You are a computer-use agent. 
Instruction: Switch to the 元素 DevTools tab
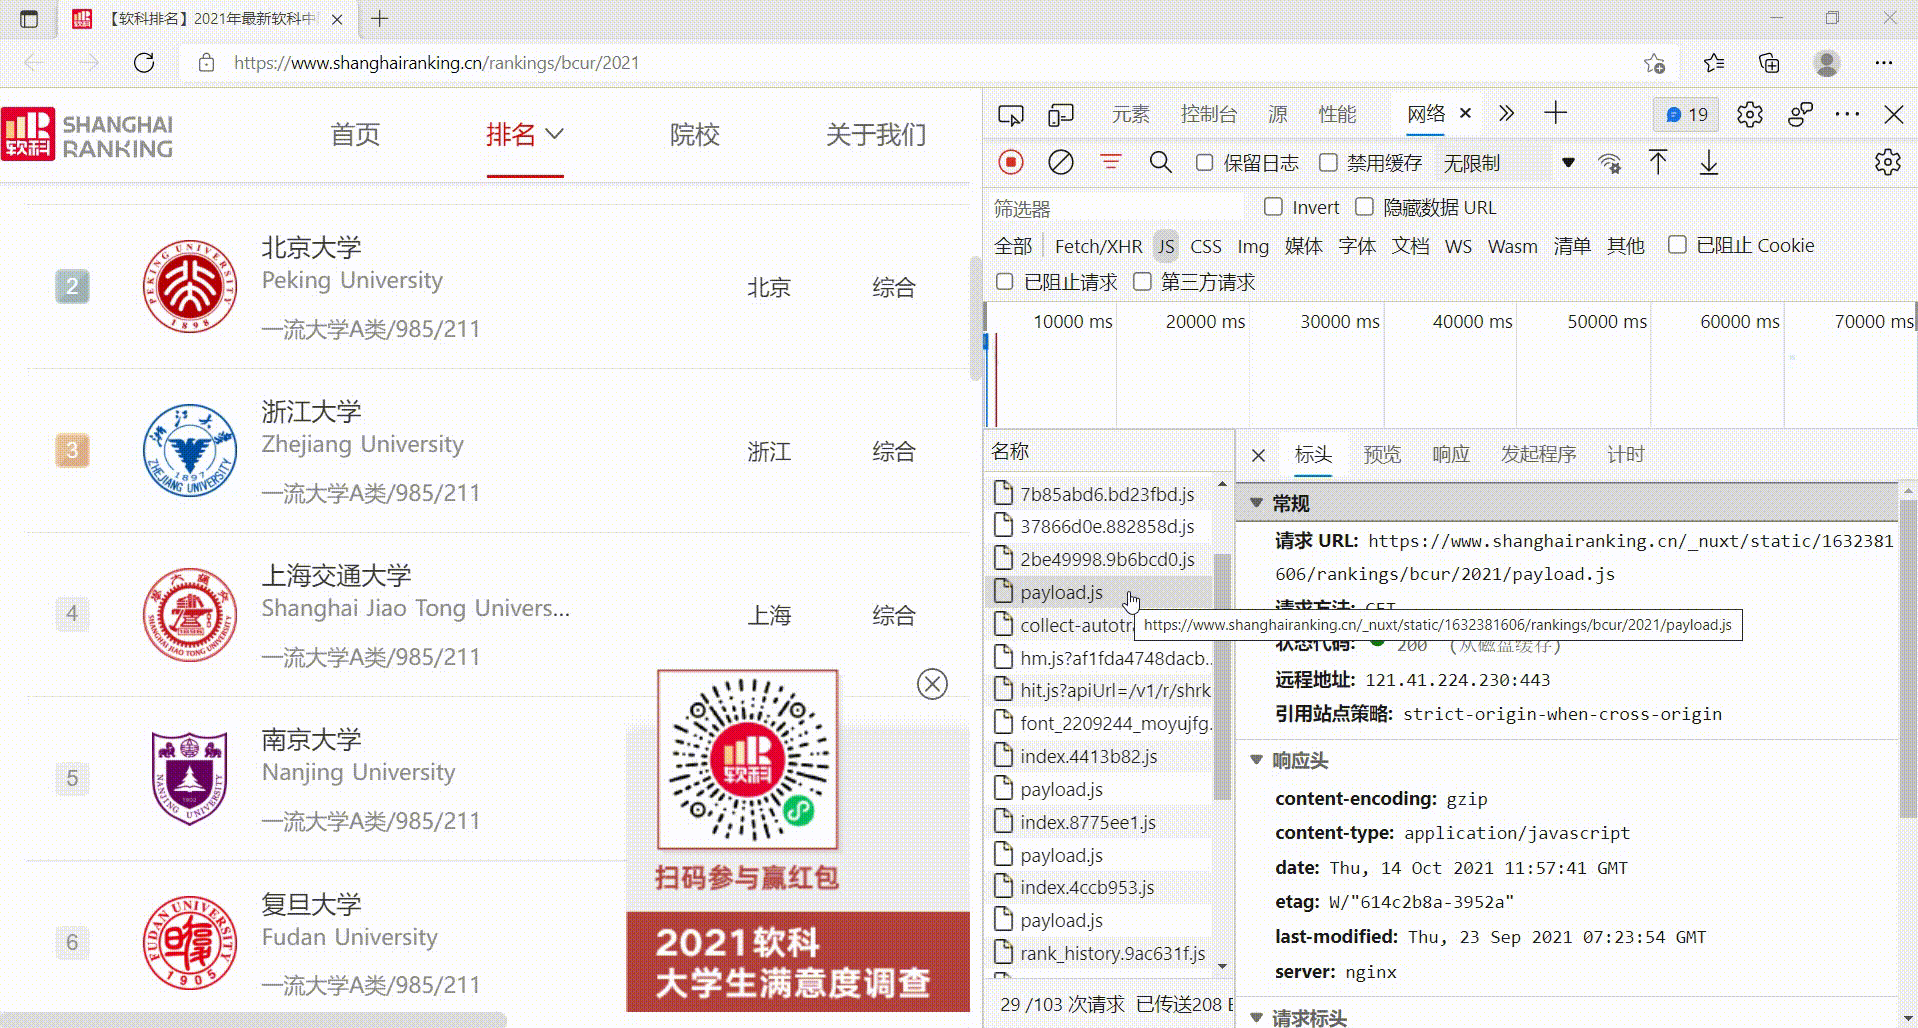(x=1131, y=115)
